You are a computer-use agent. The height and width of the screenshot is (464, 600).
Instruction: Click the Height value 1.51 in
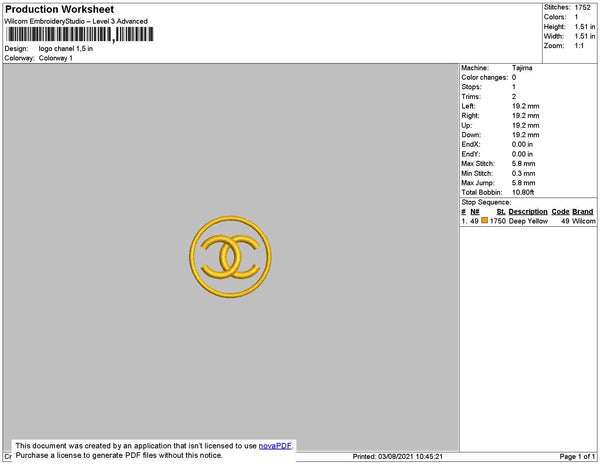[585, 26]
